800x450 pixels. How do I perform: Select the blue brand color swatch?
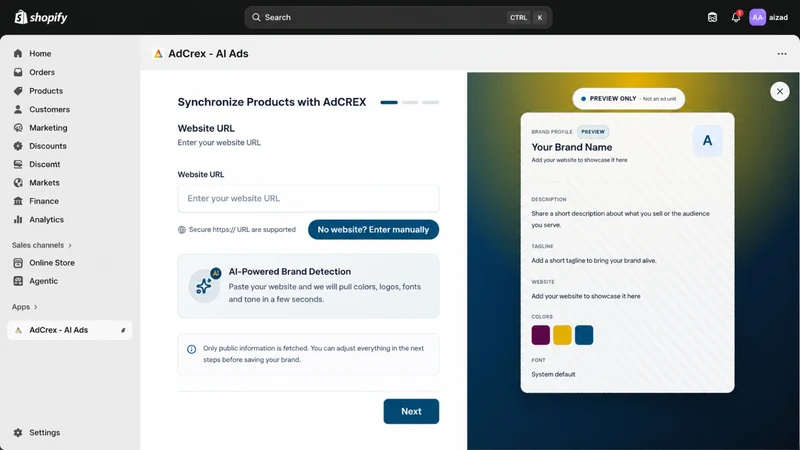[x=584, y=335]
